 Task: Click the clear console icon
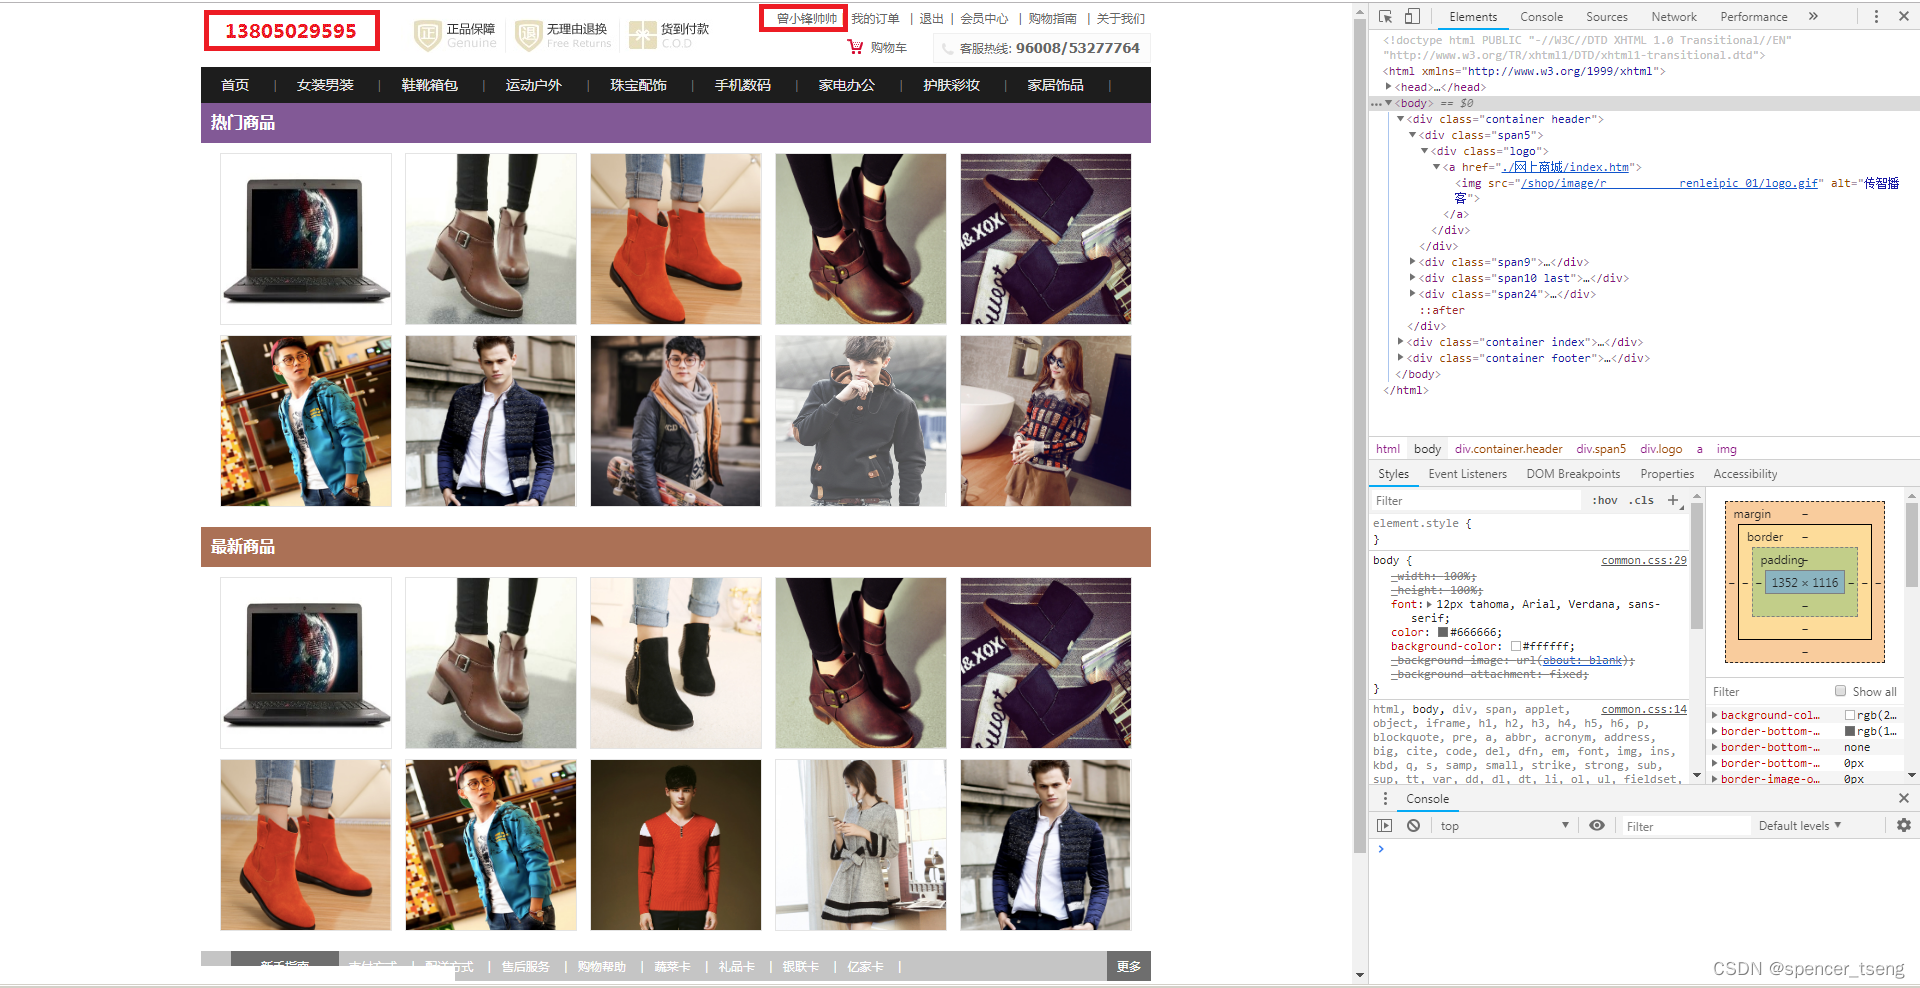pyautogui.click(x=1413, y=825)
